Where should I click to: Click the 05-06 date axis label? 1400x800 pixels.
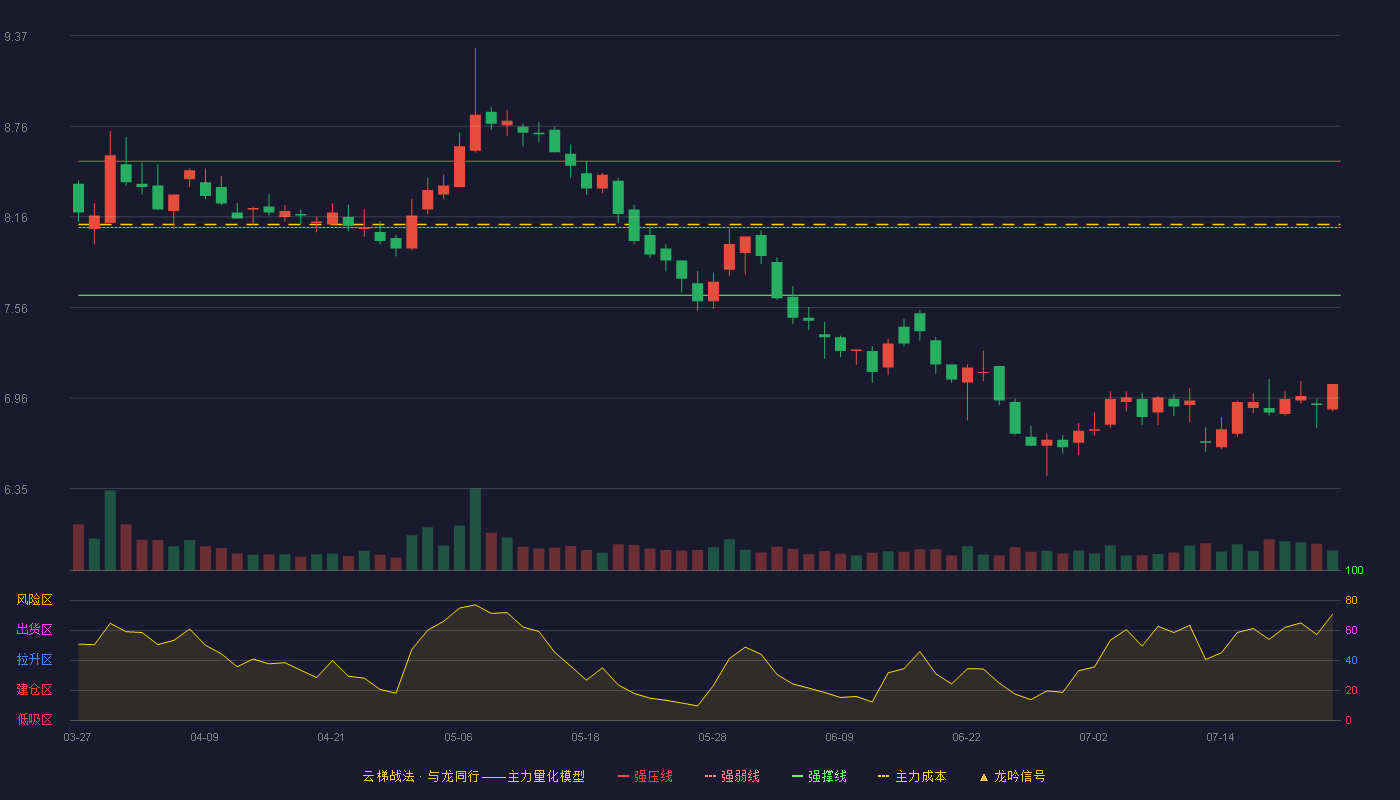pyautogui.click(x=458, y=737)
